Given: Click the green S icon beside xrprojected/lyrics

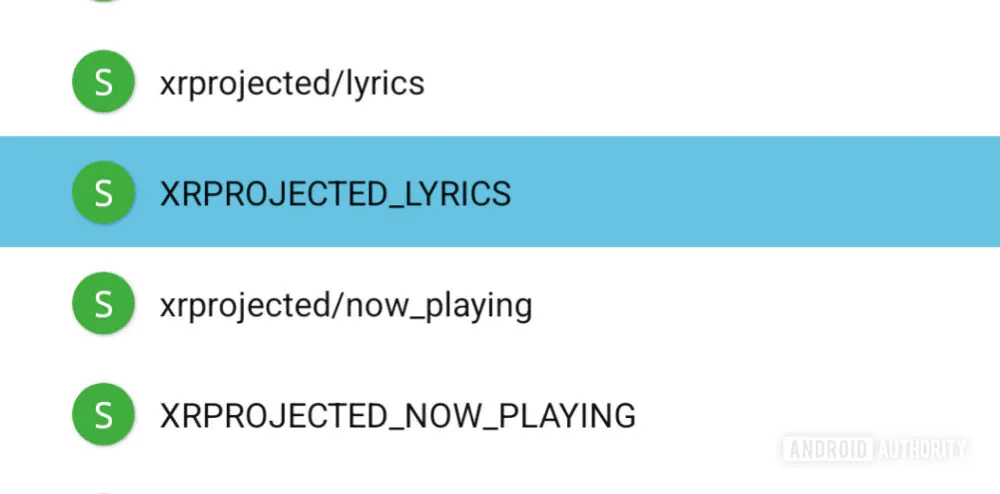Looking at the screenshot, I should click(103, 82).
